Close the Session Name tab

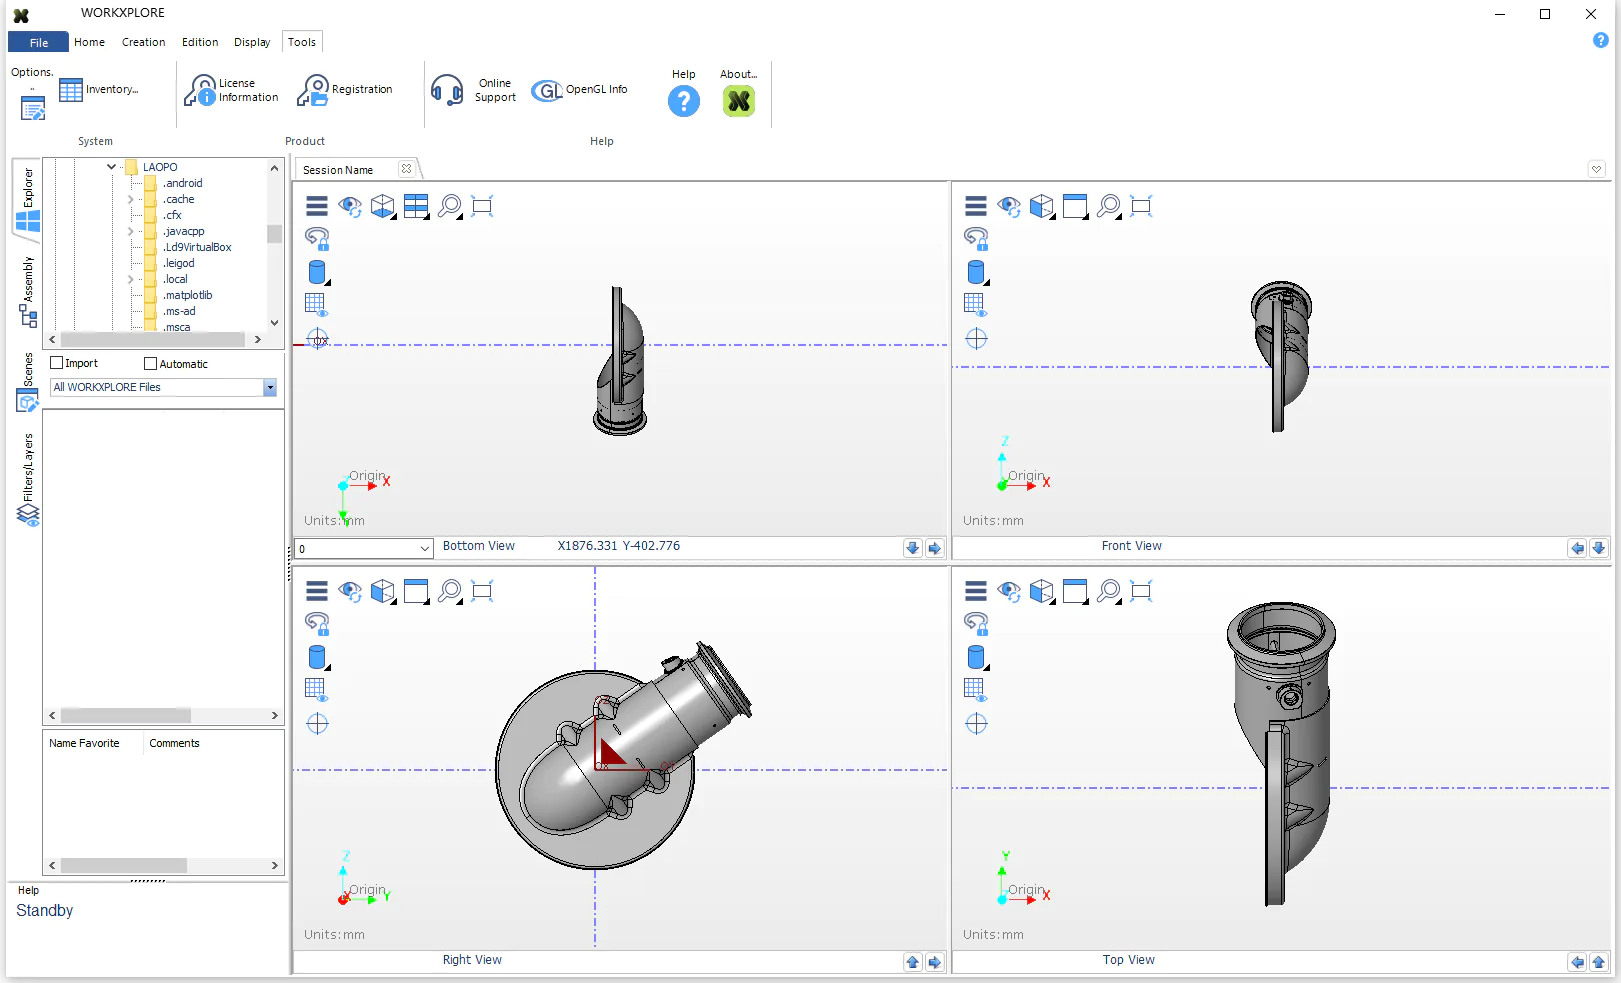point(406,169)
